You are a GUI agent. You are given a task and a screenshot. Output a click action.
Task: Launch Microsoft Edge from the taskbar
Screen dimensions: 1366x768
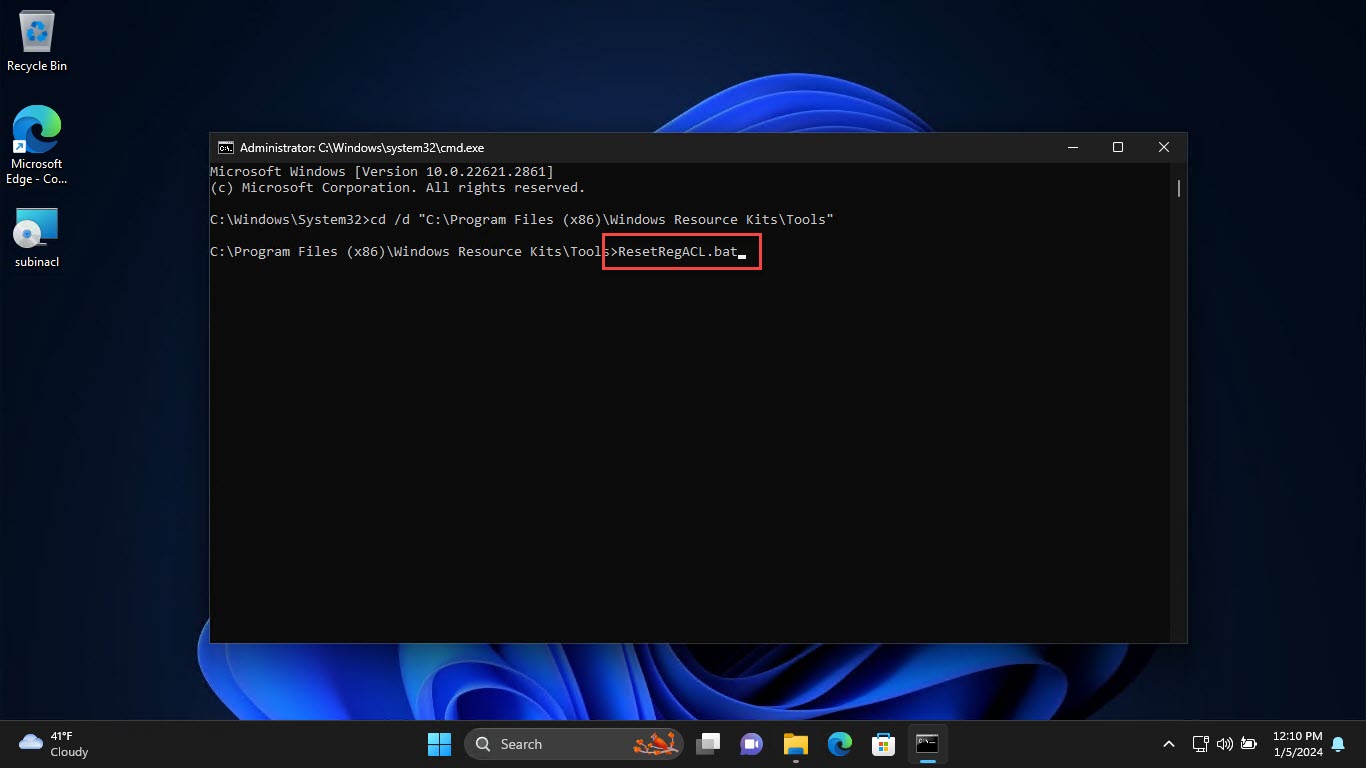pyautogui.click(x=839, y=744)
